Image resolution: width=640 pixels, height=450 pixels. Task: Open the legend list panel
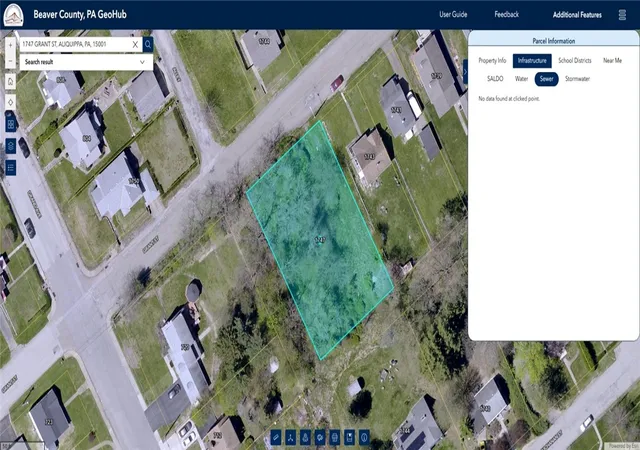coord(11,167)
